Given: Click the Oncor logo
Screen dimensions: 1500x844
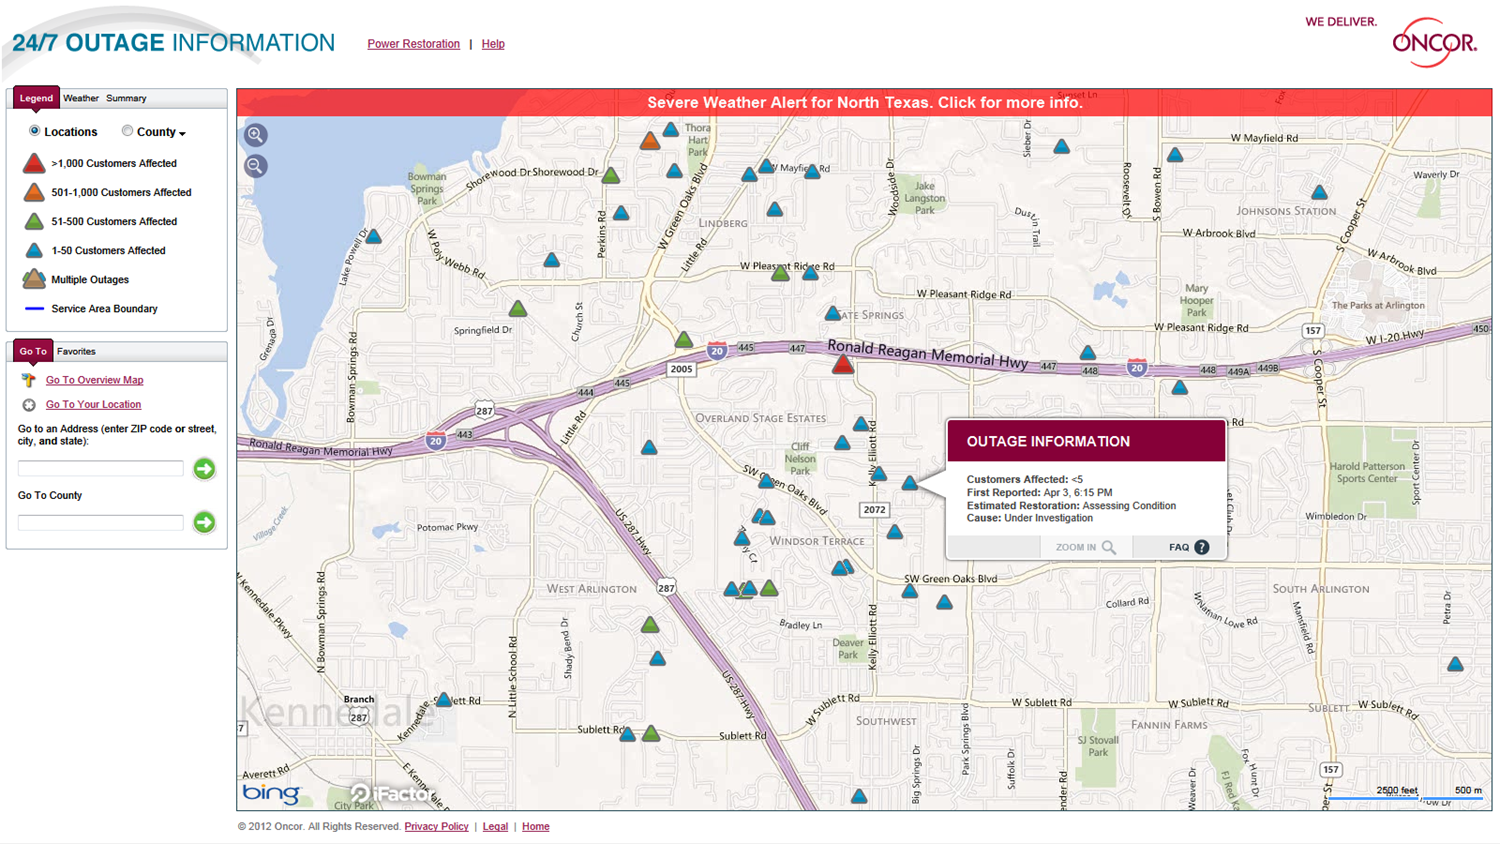Looking at the screenshot, I should point(1434,43).
